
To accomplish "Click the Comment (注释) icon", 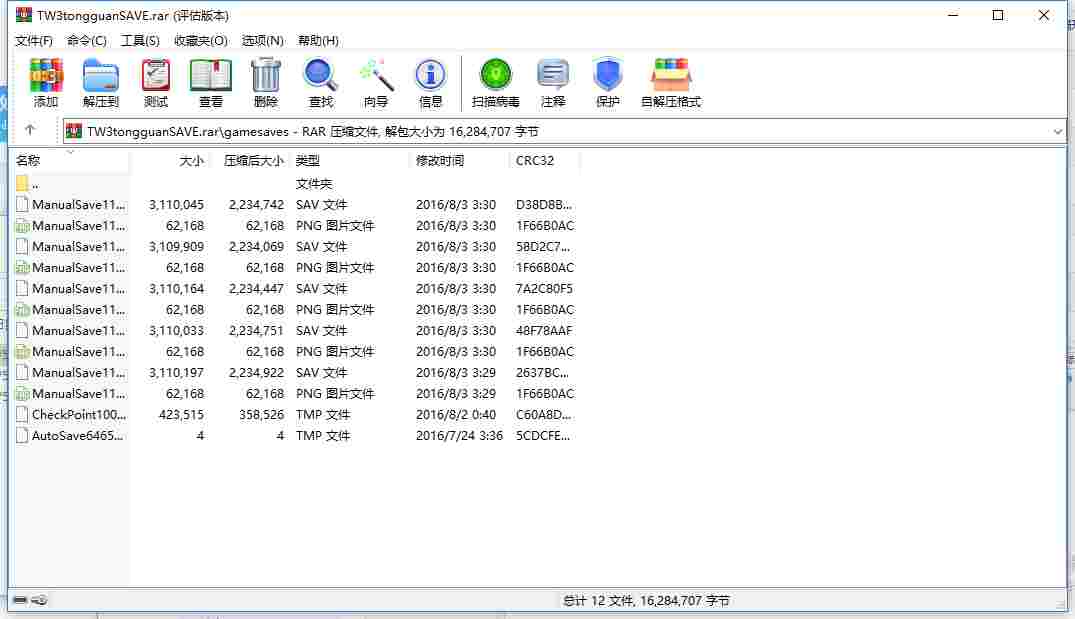I will (553, 75).
